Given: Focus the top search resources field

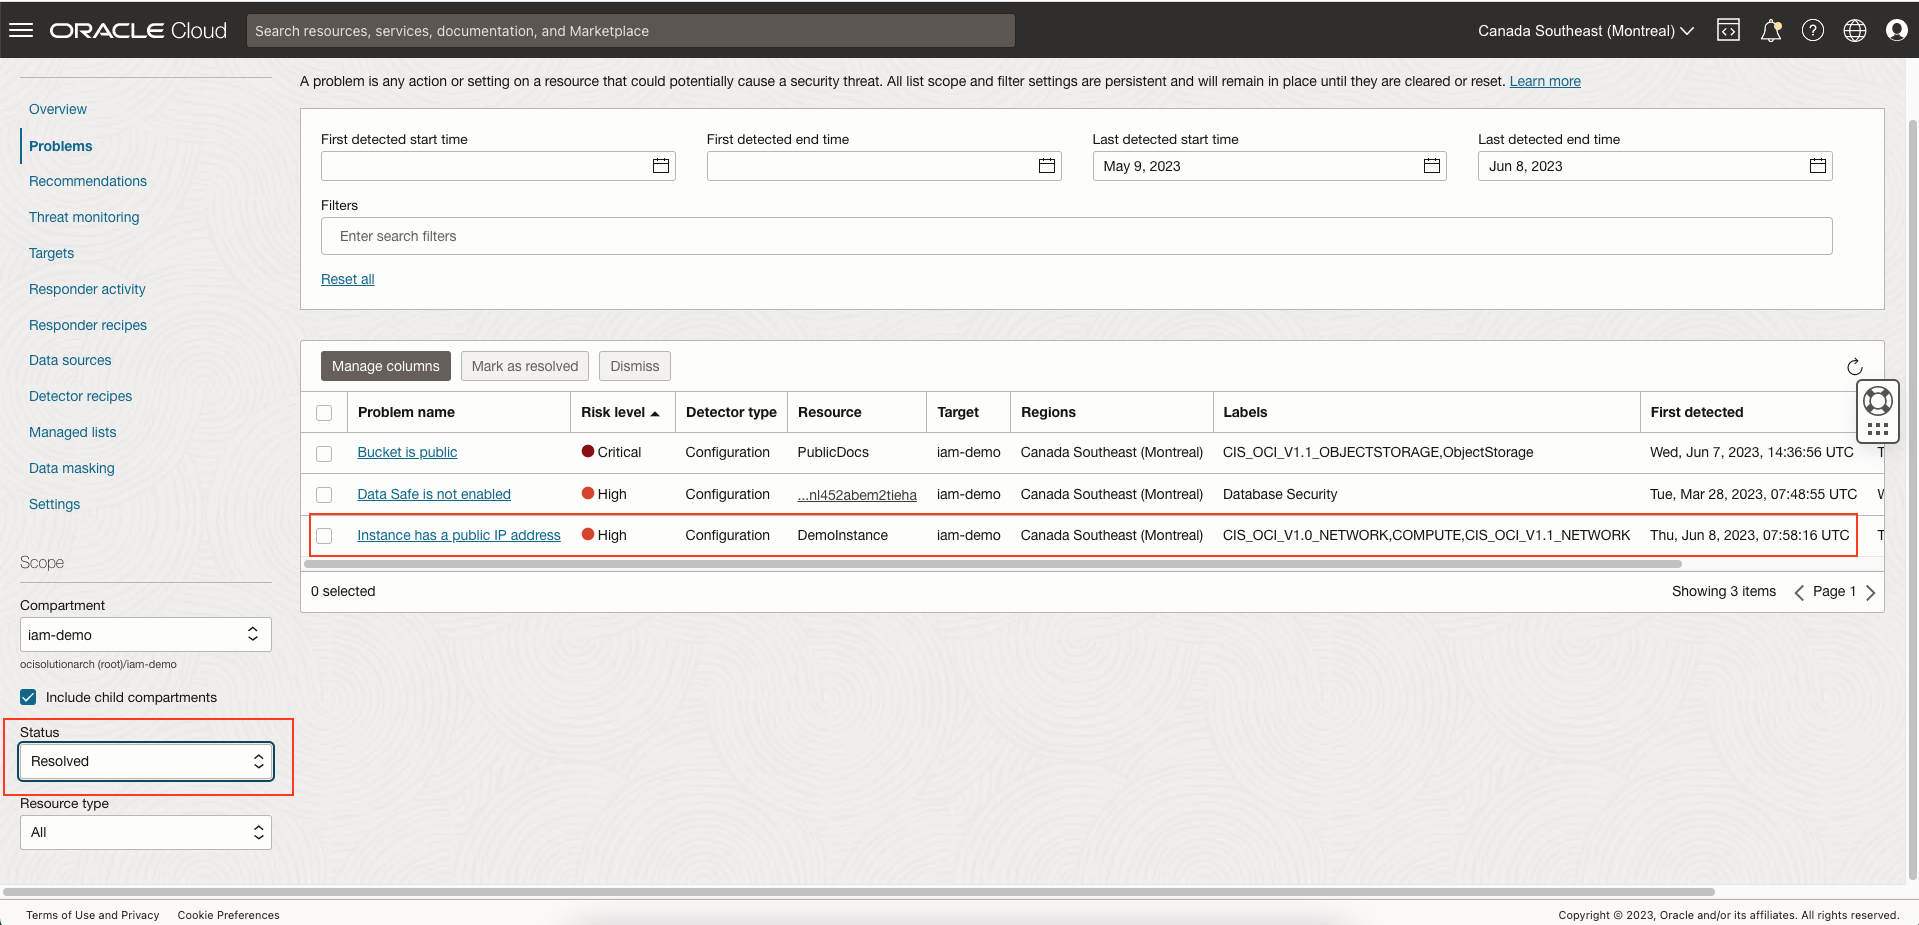Looking at the screenshot, I should (631, 31).
